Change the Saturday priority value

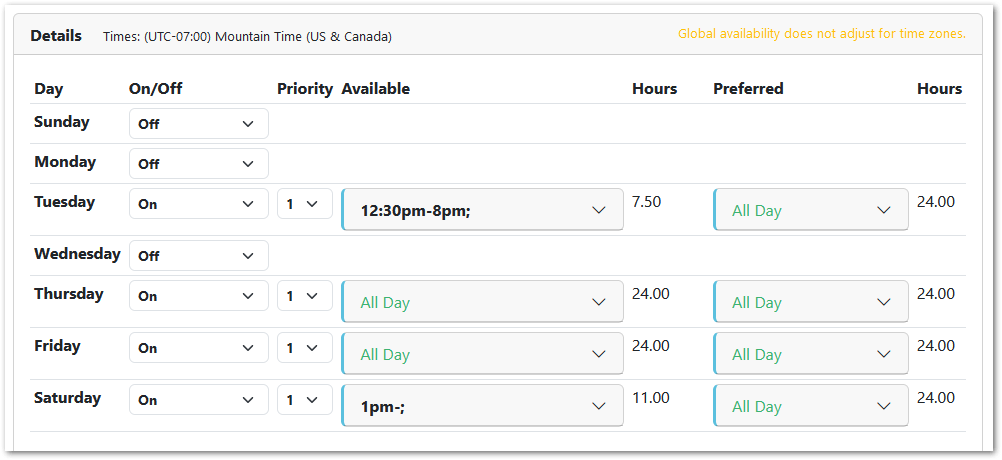coord(304,400)
